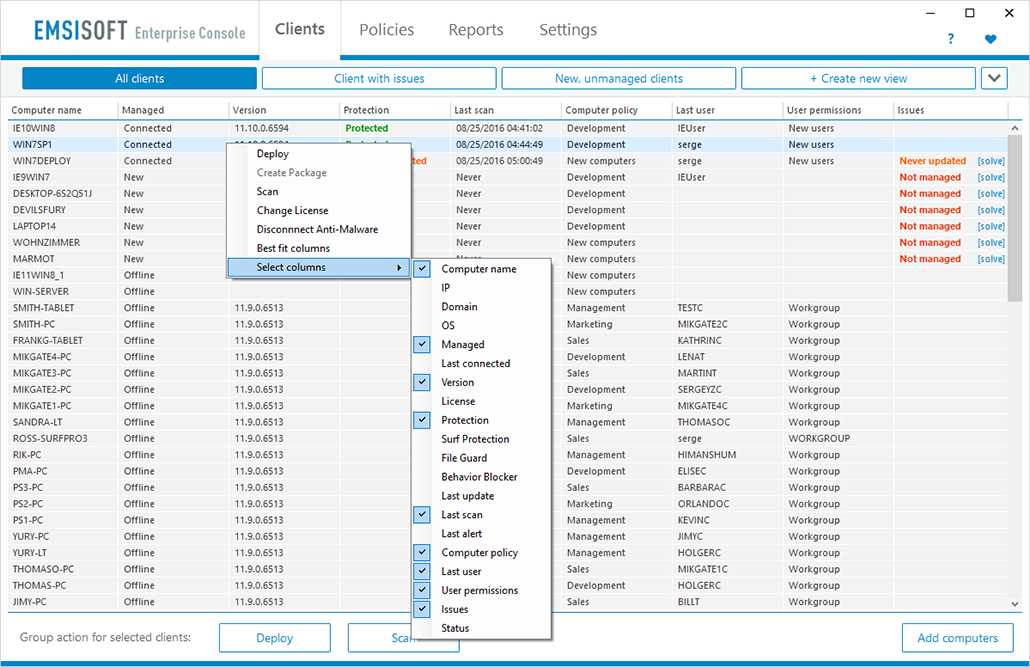Enable the License column
The image size is (1030, 667).
click(x=481, y=401)
